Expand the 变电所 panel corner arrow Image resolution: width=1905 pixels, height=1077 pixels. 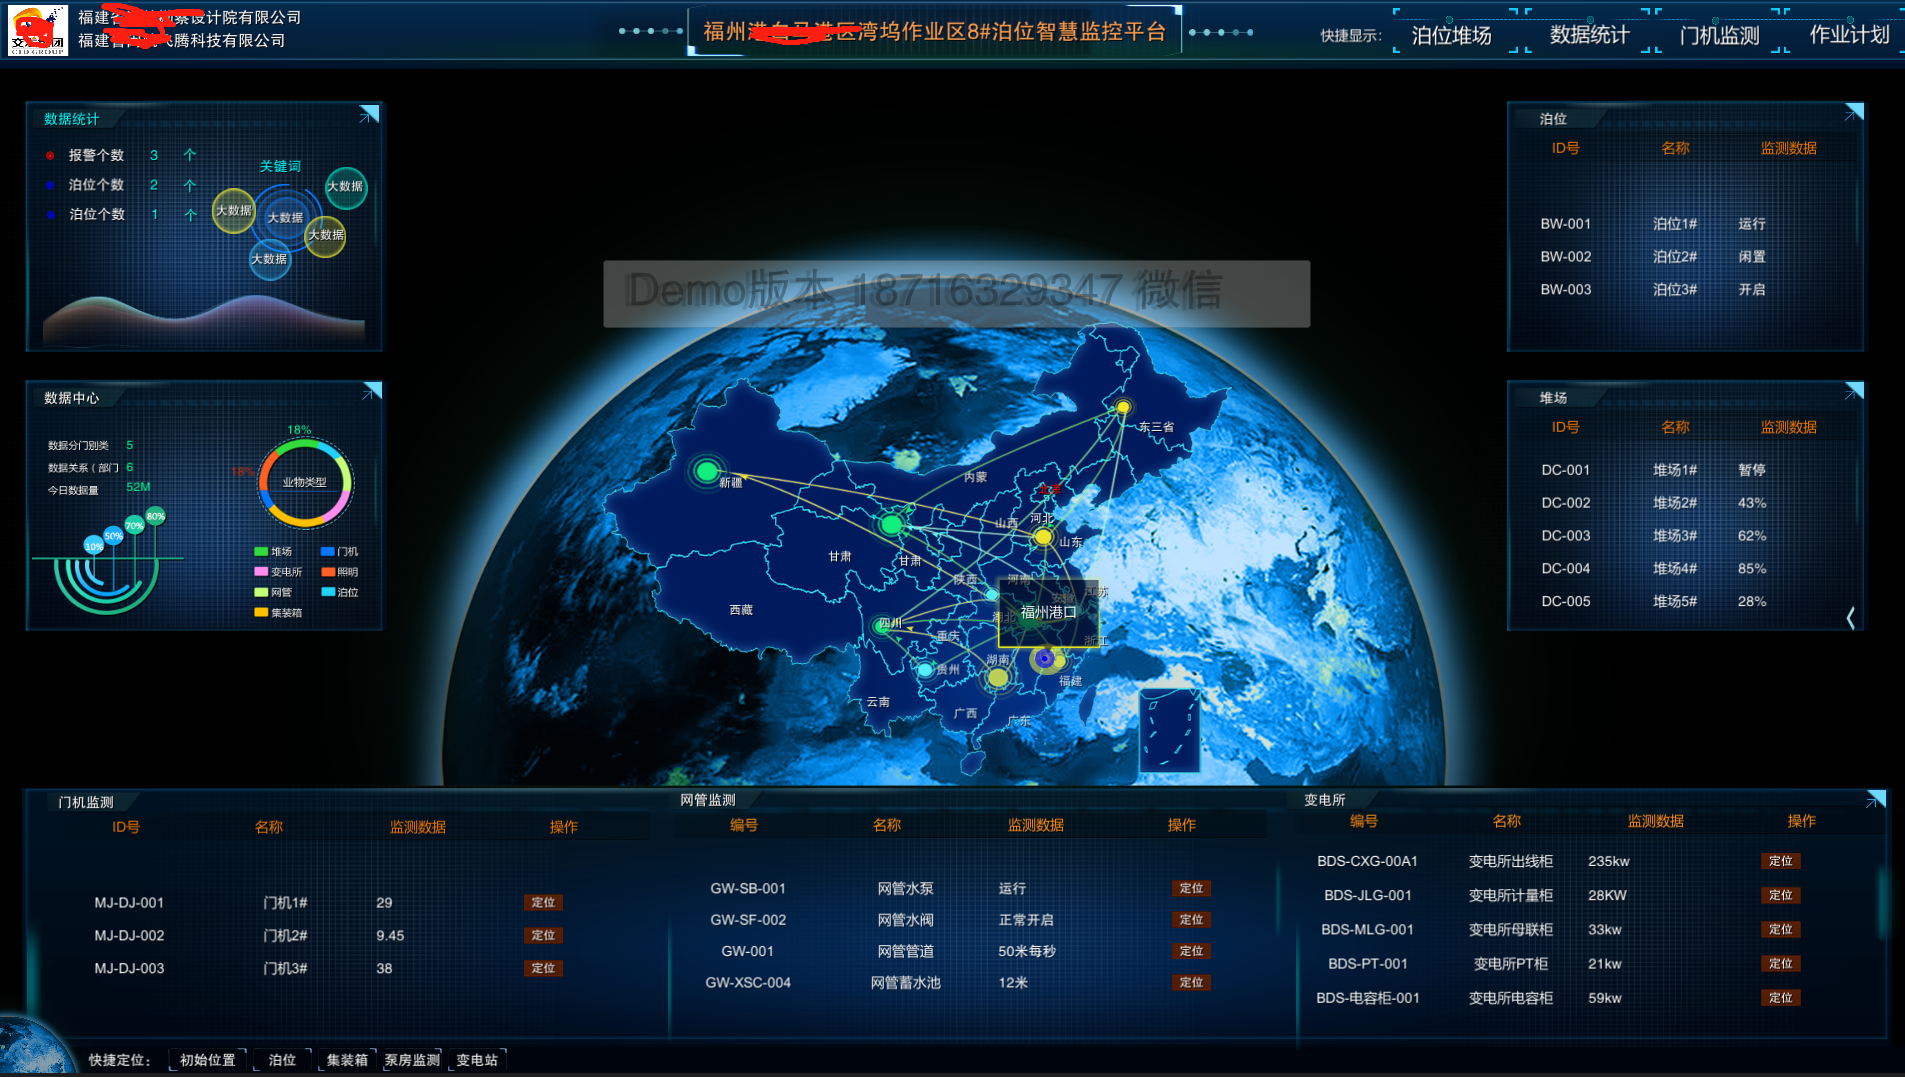[1875, 799]
